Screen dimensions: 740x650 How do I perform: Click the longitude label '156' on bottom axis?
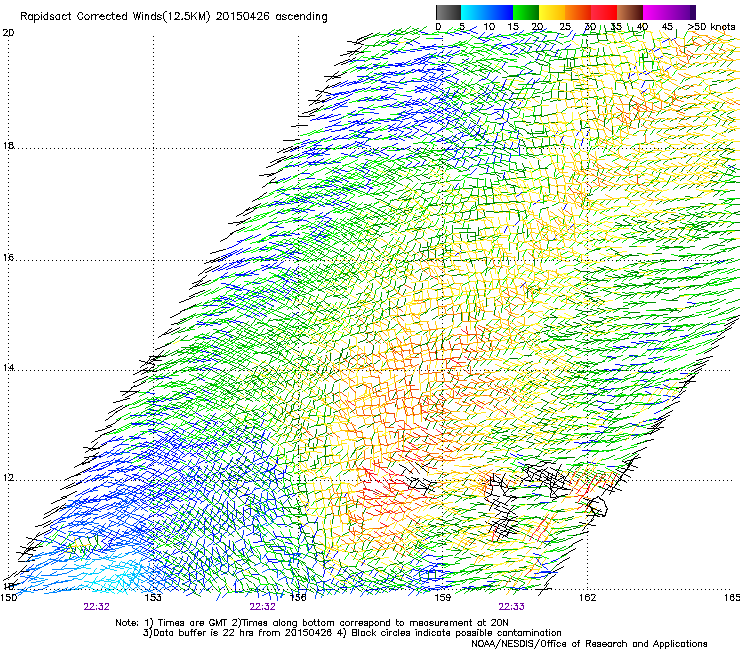[298, 598]
